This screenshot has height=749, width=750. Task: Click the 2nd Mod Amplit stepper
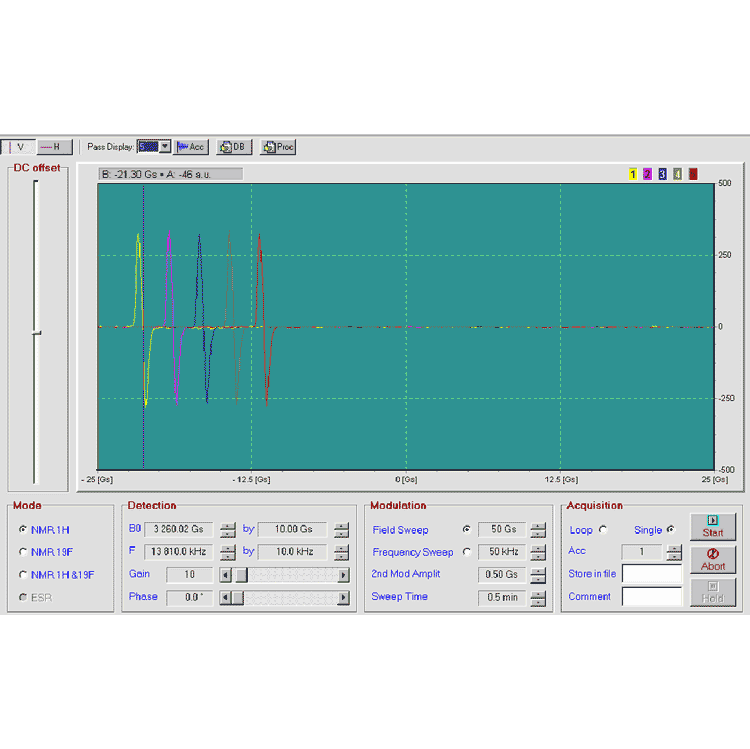click(x=538, y=575)
